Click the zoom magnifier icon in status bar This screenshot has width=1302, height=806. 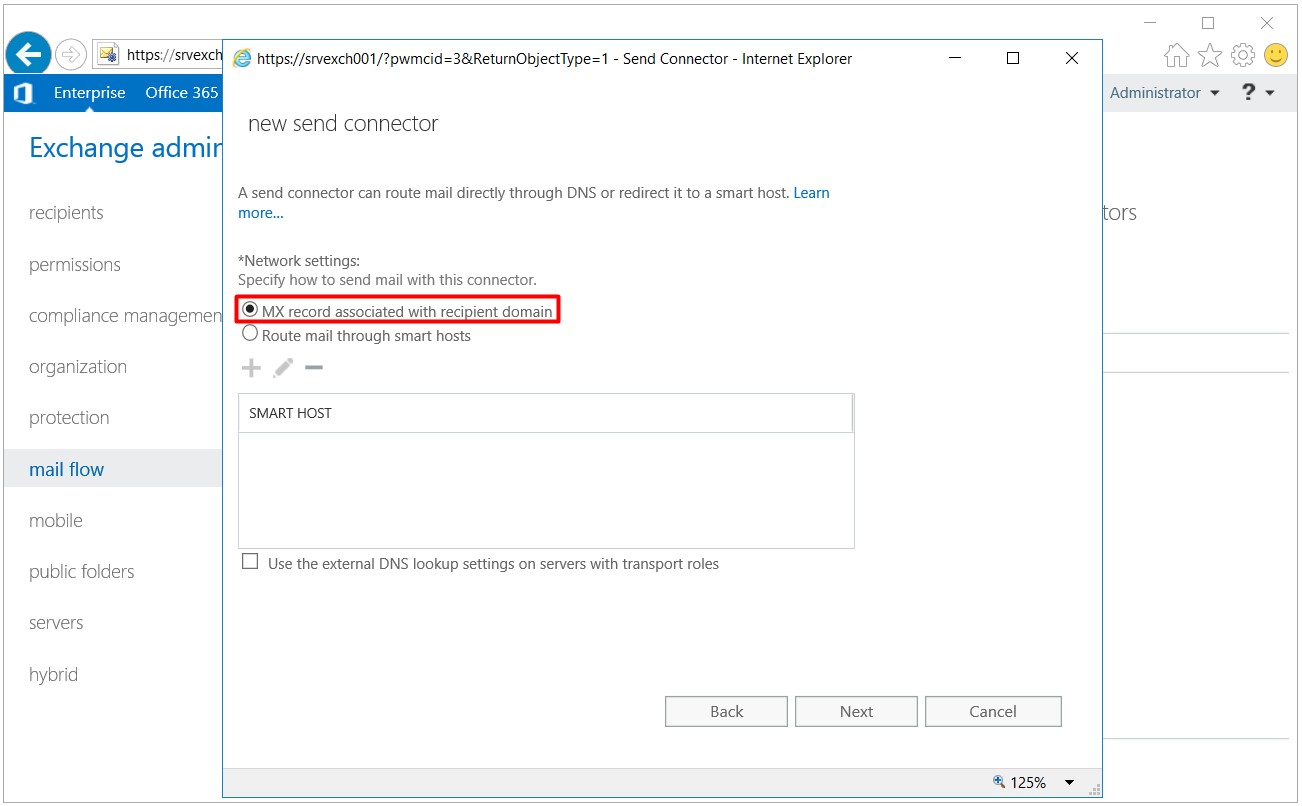[998, 782]
